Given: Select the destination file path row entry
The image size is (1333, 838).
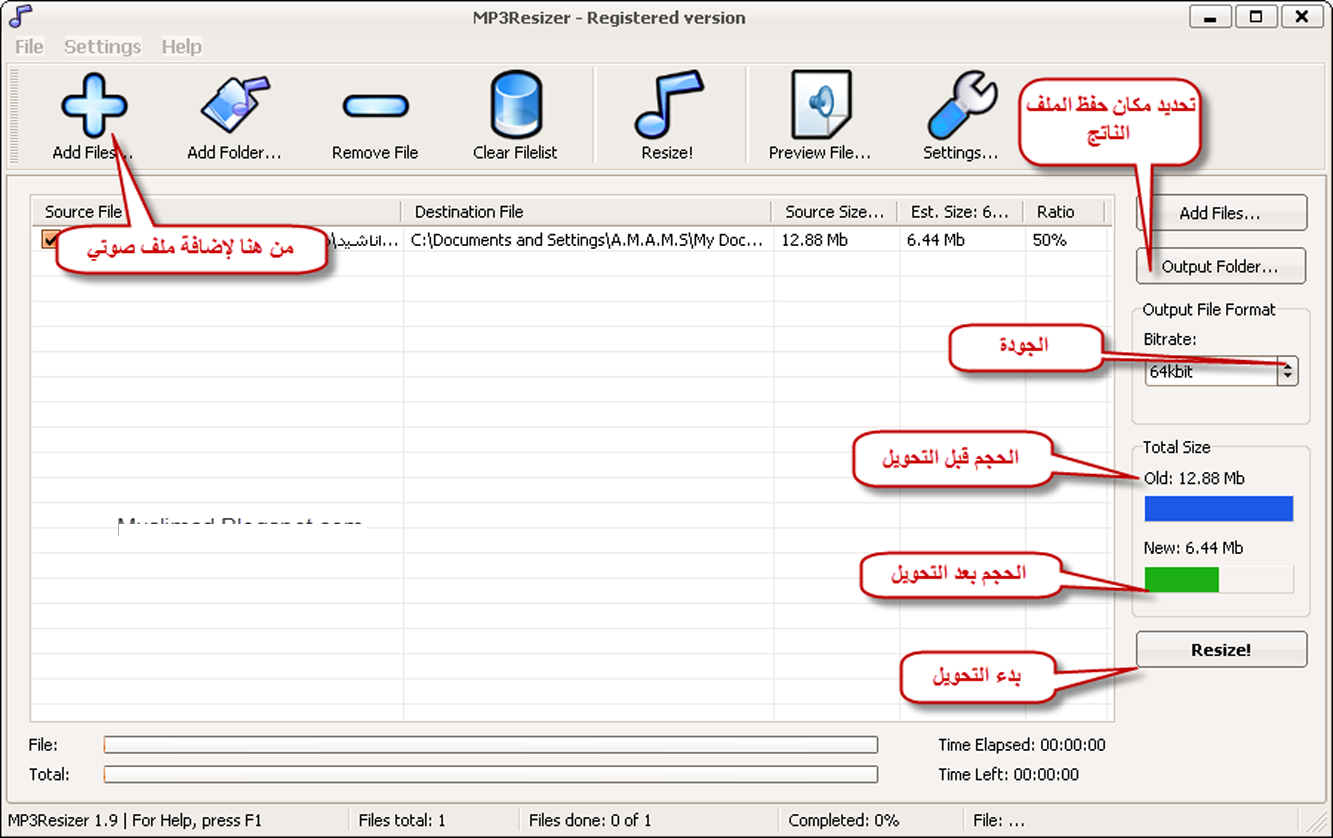Looking at the screenshot, I should [587, 241].
